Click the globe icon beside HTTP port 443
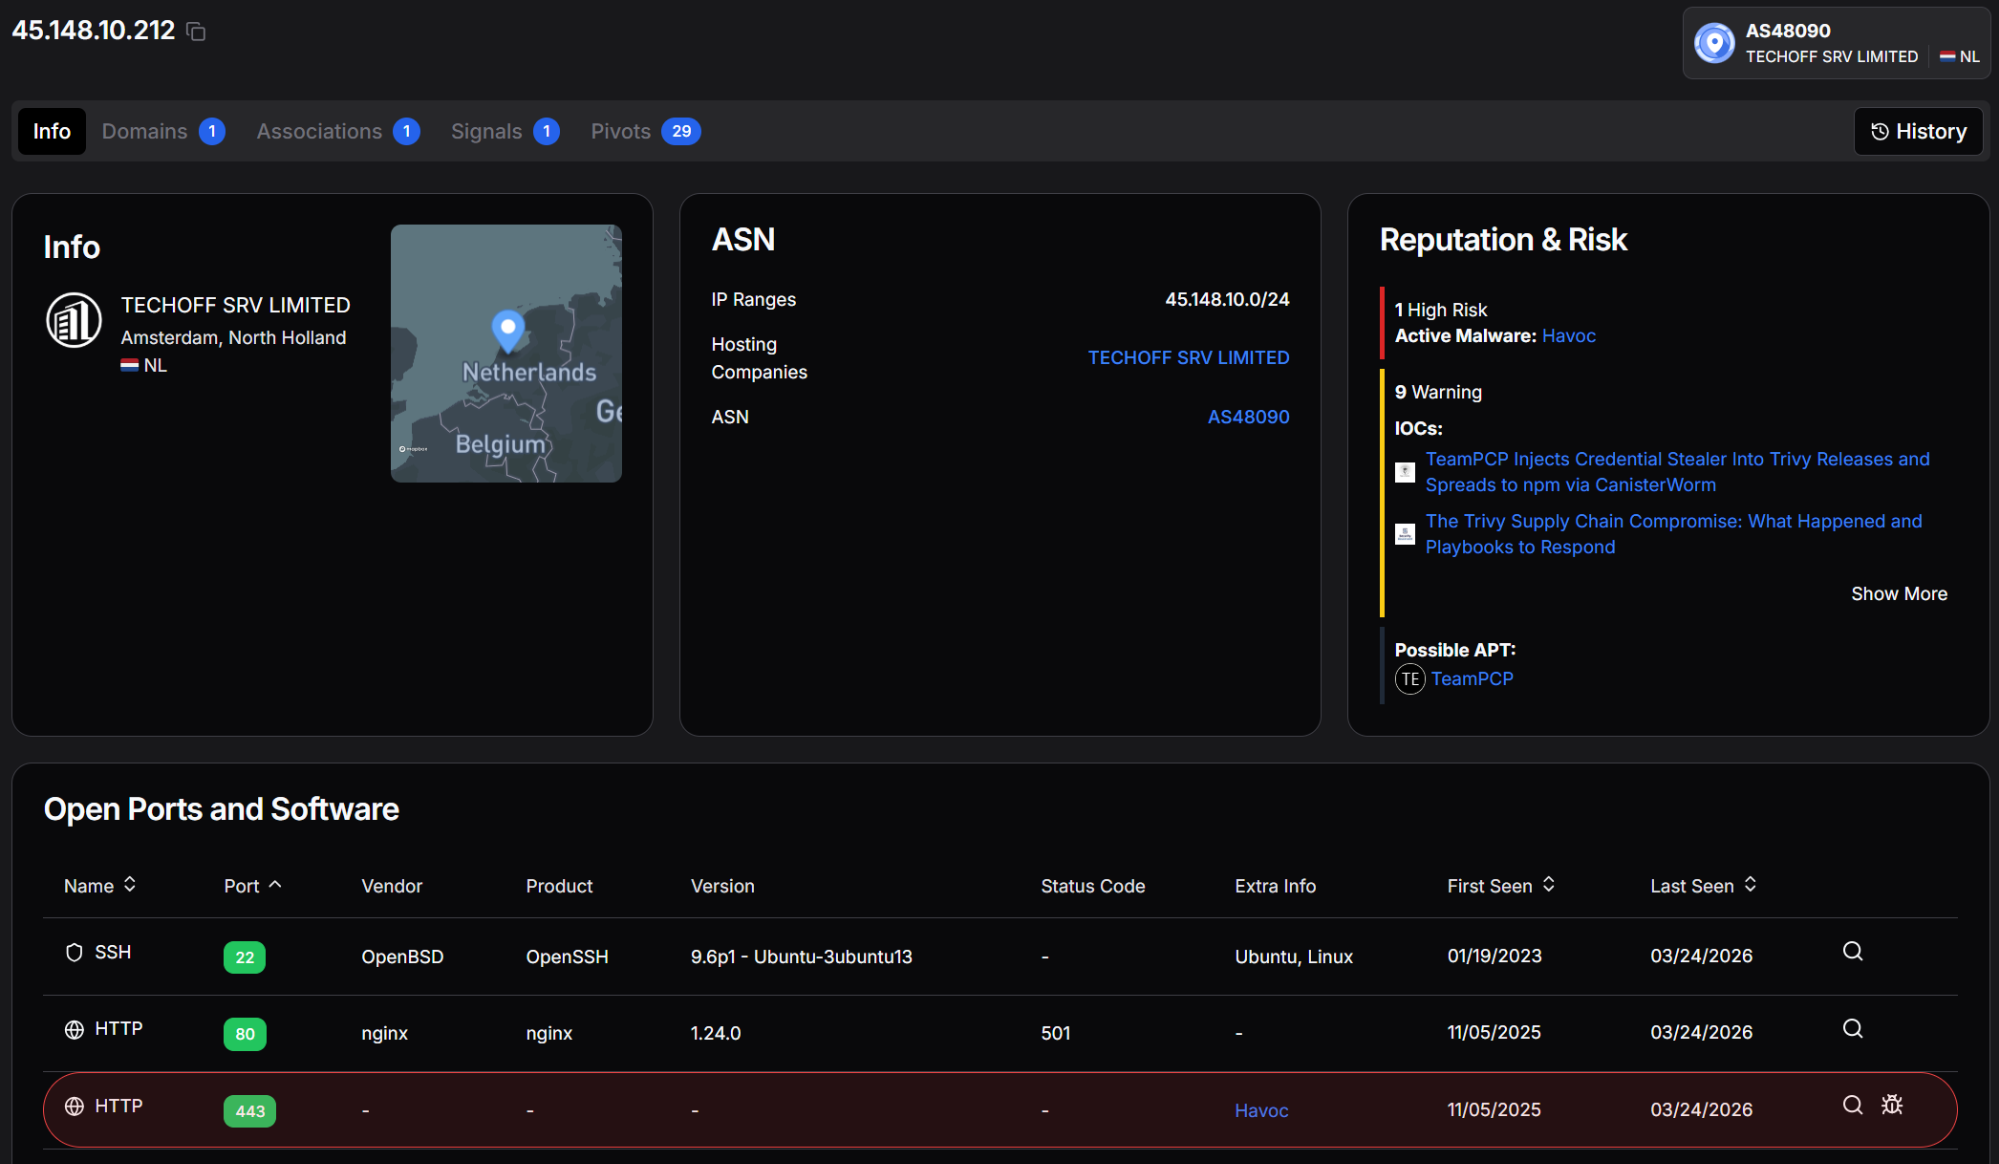 pos(73,1107)
